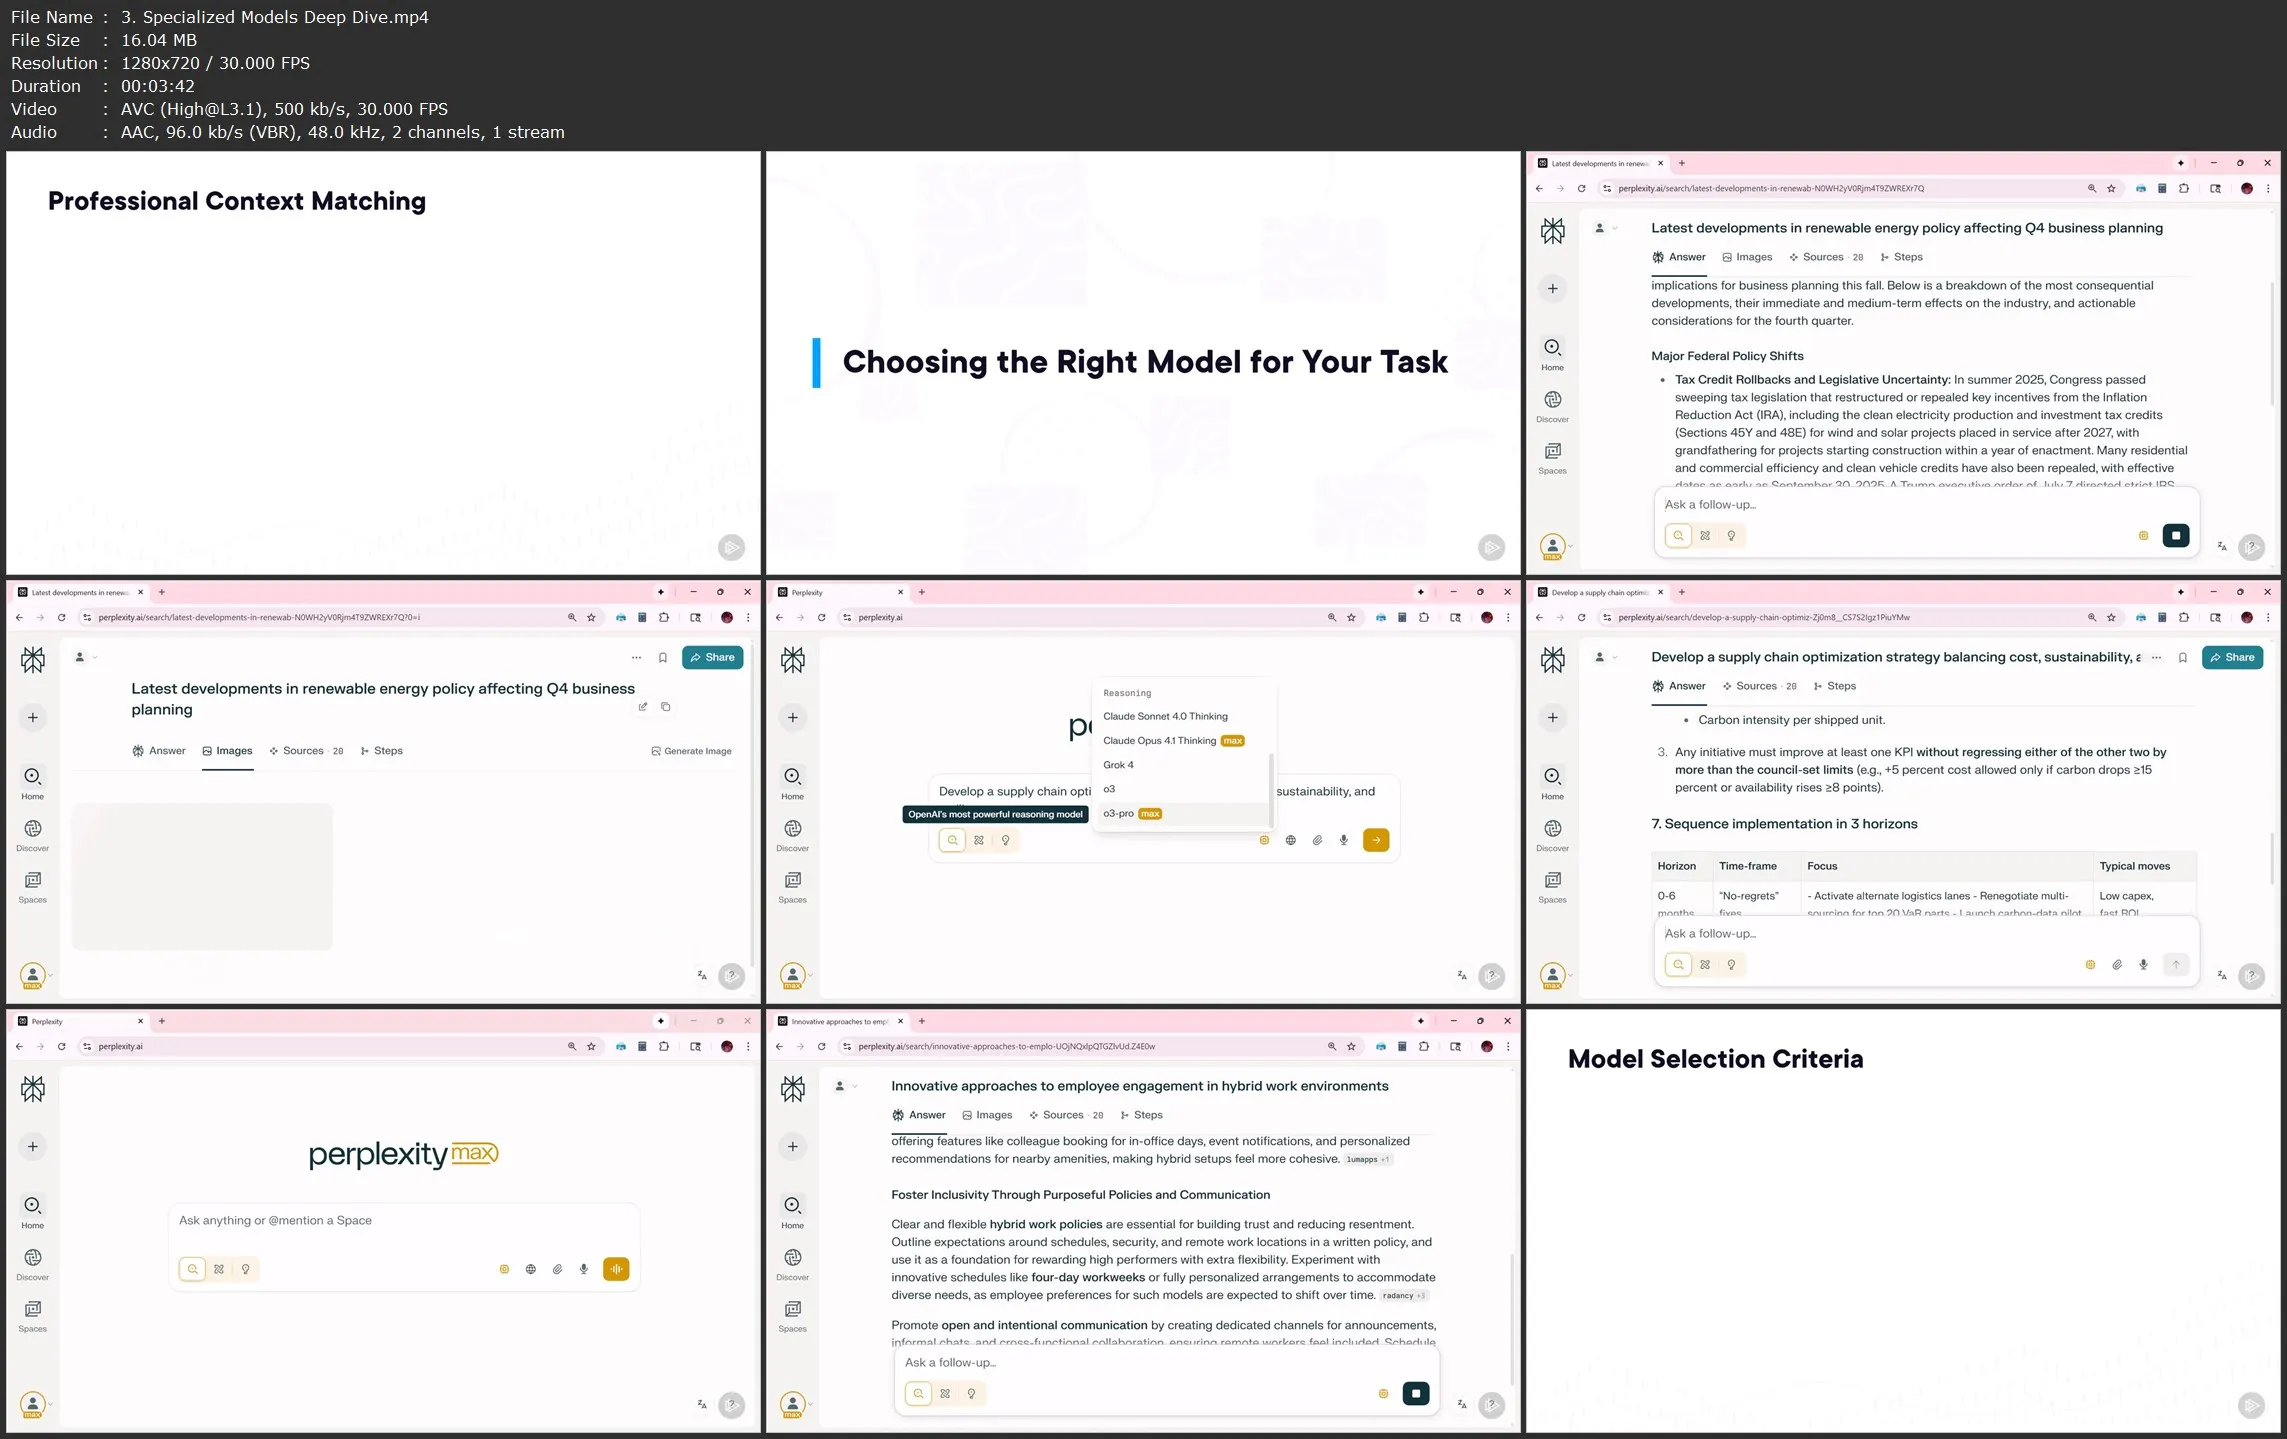Screen dimensions: 2287x1439
Task: Open model selector in supply chain follow-up box
Action: 2090,965
